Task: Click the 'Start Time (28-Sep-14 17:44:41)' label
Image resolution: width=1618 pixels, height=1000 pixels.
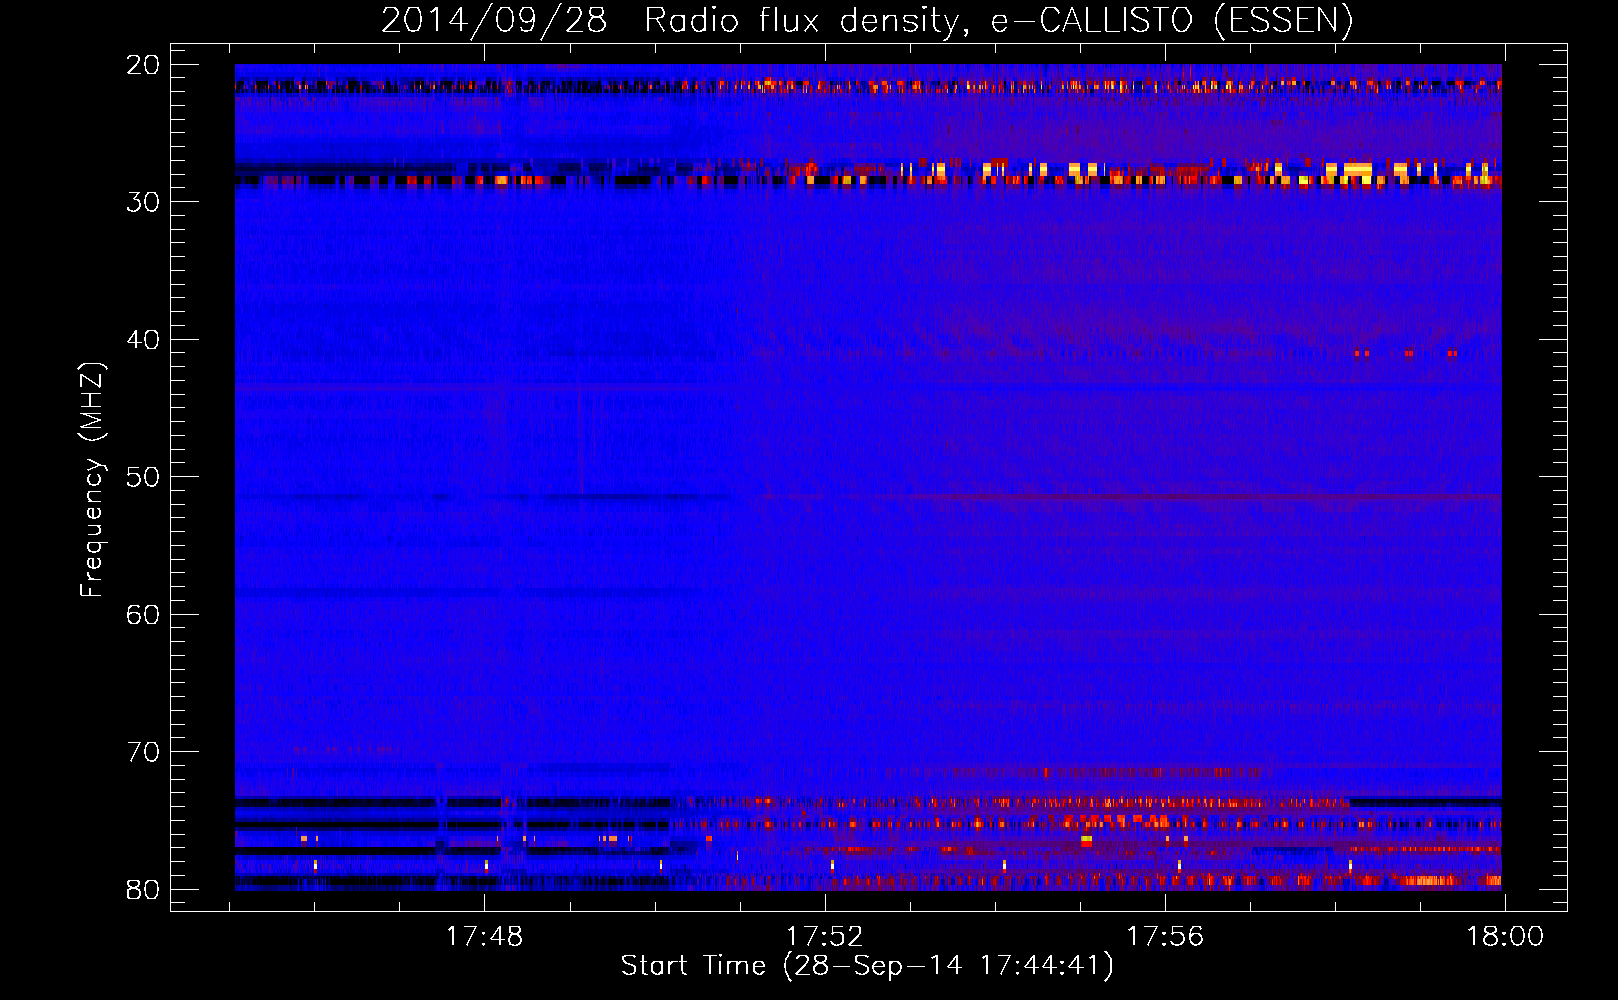Action: tap(867, 966)
